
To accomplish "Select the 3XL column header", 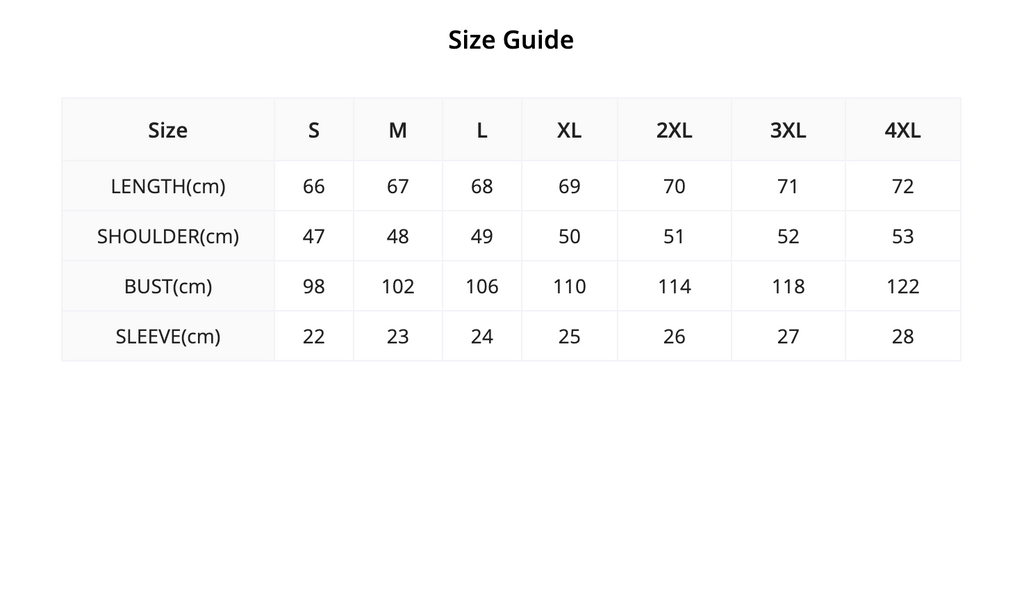I will point(788,130).
